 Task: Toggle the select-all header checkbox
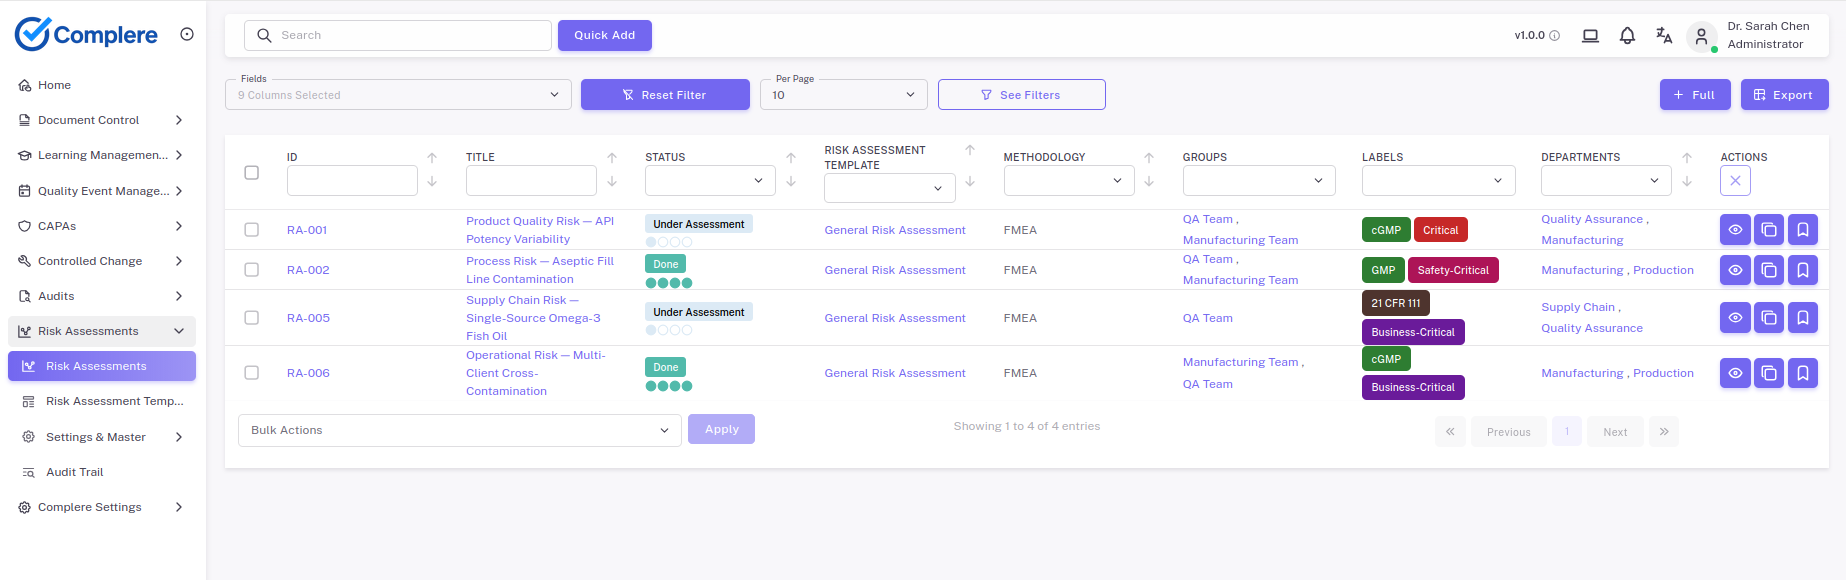click(252, 173)
